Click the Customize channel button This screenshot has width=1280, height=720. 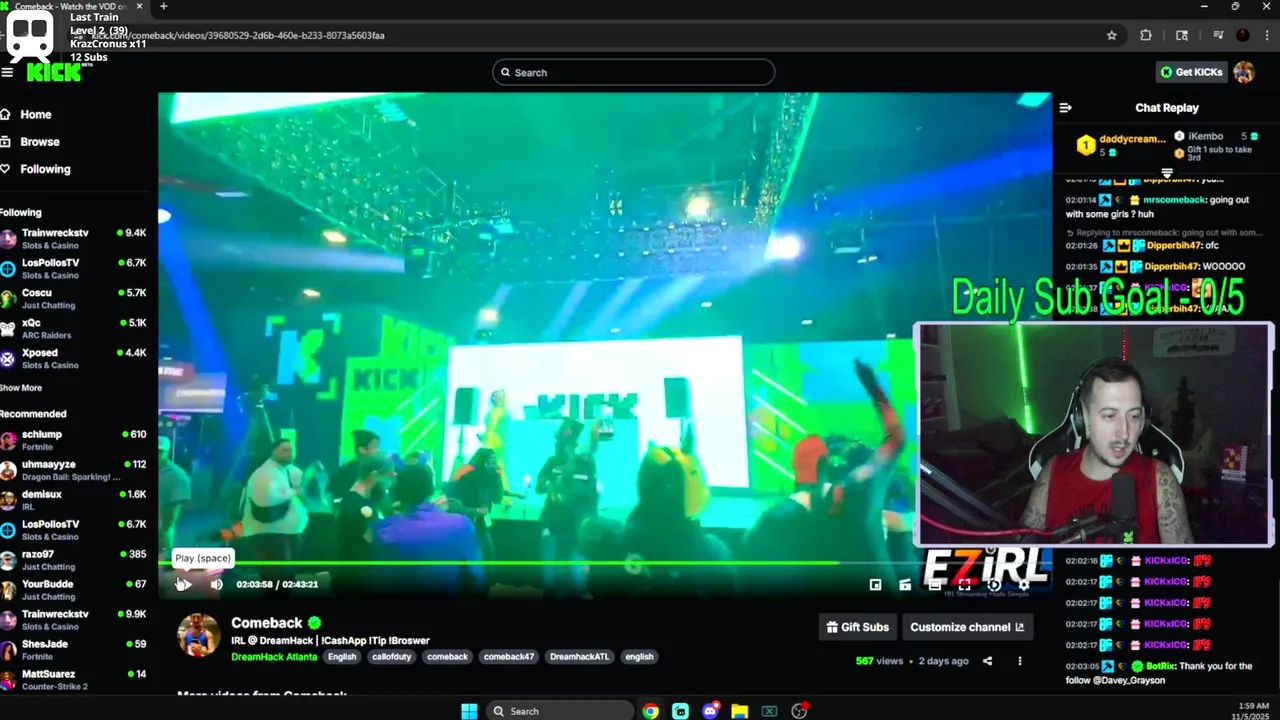(967, 627)
